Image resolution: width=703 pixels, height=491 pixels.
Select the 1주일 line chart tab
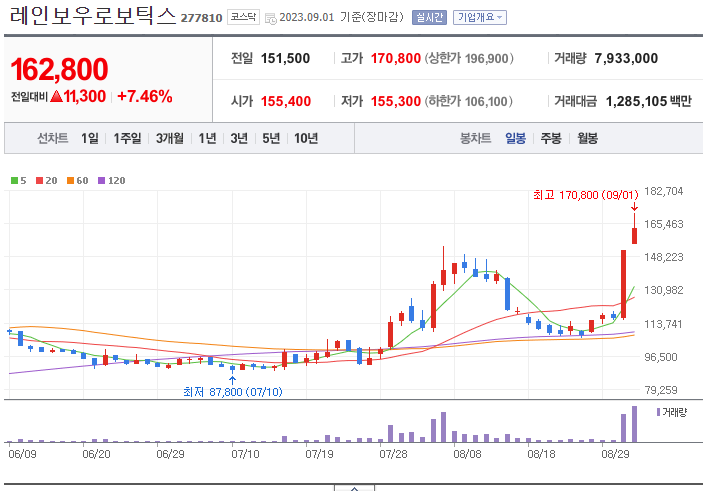click(x=127, y=138)
